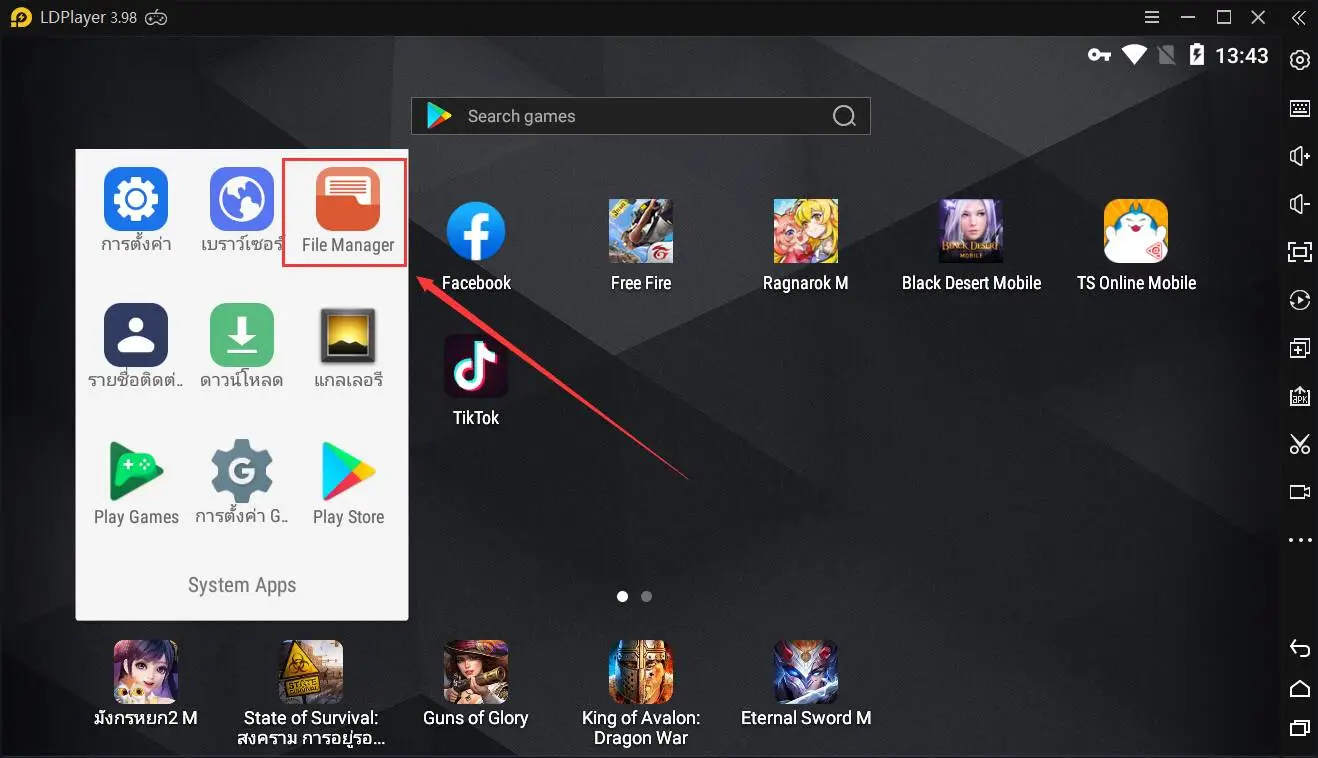Select first home screen page dot
This screenshot has width=1318, height=758.
pyautogui.click(x=622, y=596)
